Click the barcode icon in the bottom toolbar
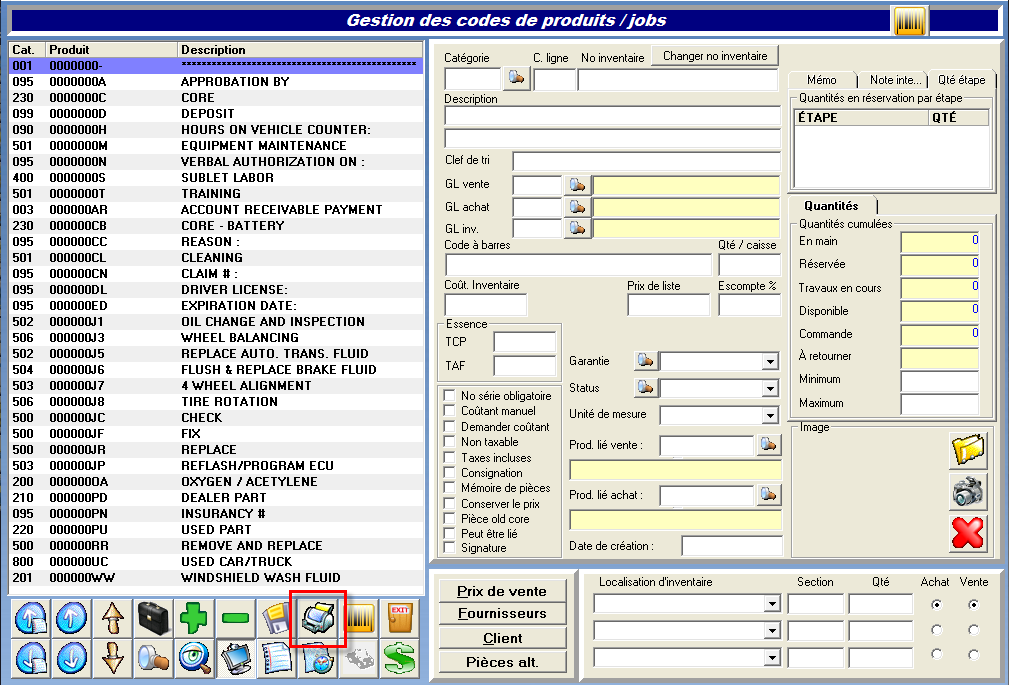The image size is (1009, 685). pyautogui.click(x=360, y=619)
